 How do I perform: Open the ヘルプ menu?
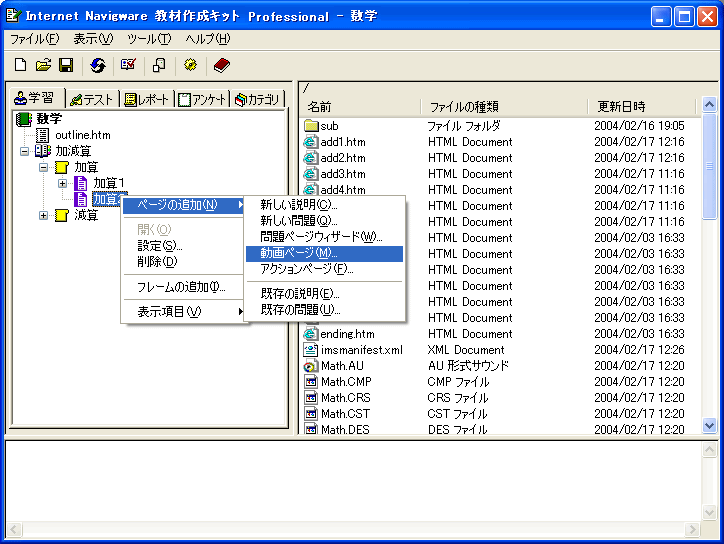pos(207,39)
